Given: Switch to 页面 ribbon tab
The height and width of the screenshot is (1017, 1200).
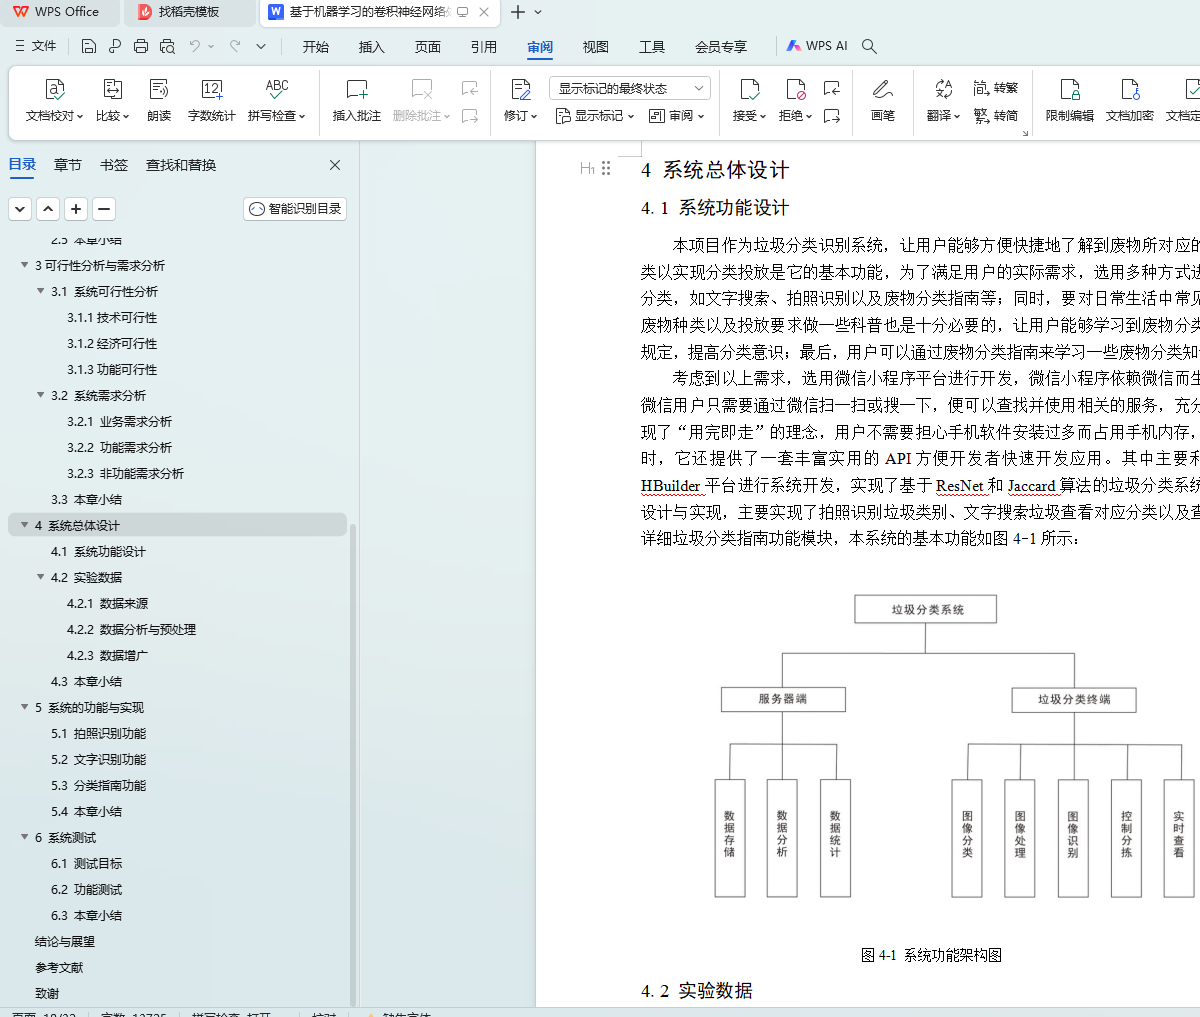Looking at the screenshot, I should (428, 47).
